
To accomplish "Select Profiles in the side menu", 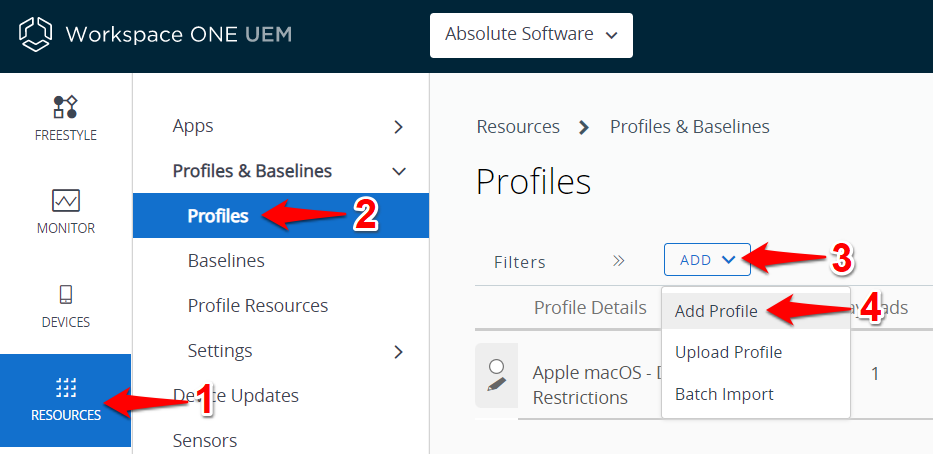I will (281, 215).
